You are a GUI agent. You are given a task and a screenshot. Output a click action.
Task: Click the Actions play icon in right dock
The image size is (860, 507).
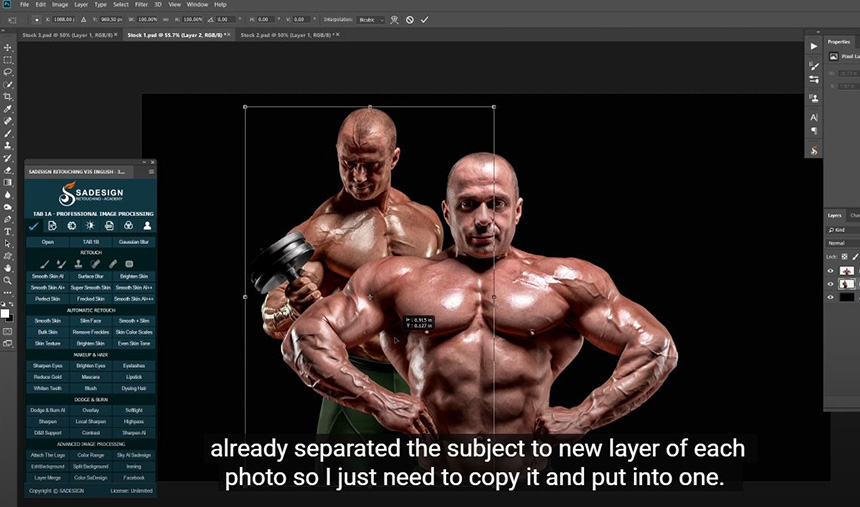(814, 46)
